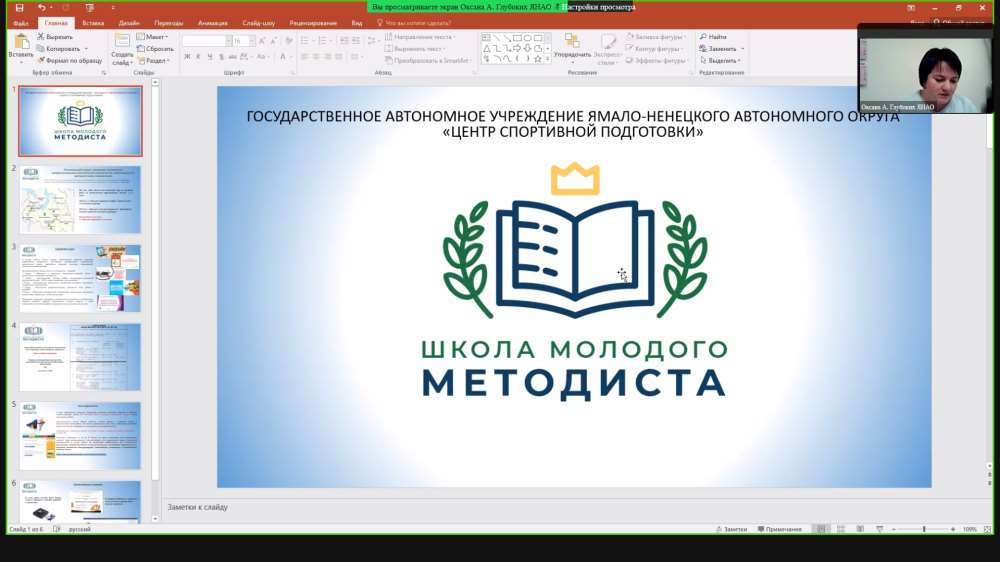Switch to the Слайд-шоу tab
The width and height of the screenshot is (1000, 562).
[x=258, y=23]
